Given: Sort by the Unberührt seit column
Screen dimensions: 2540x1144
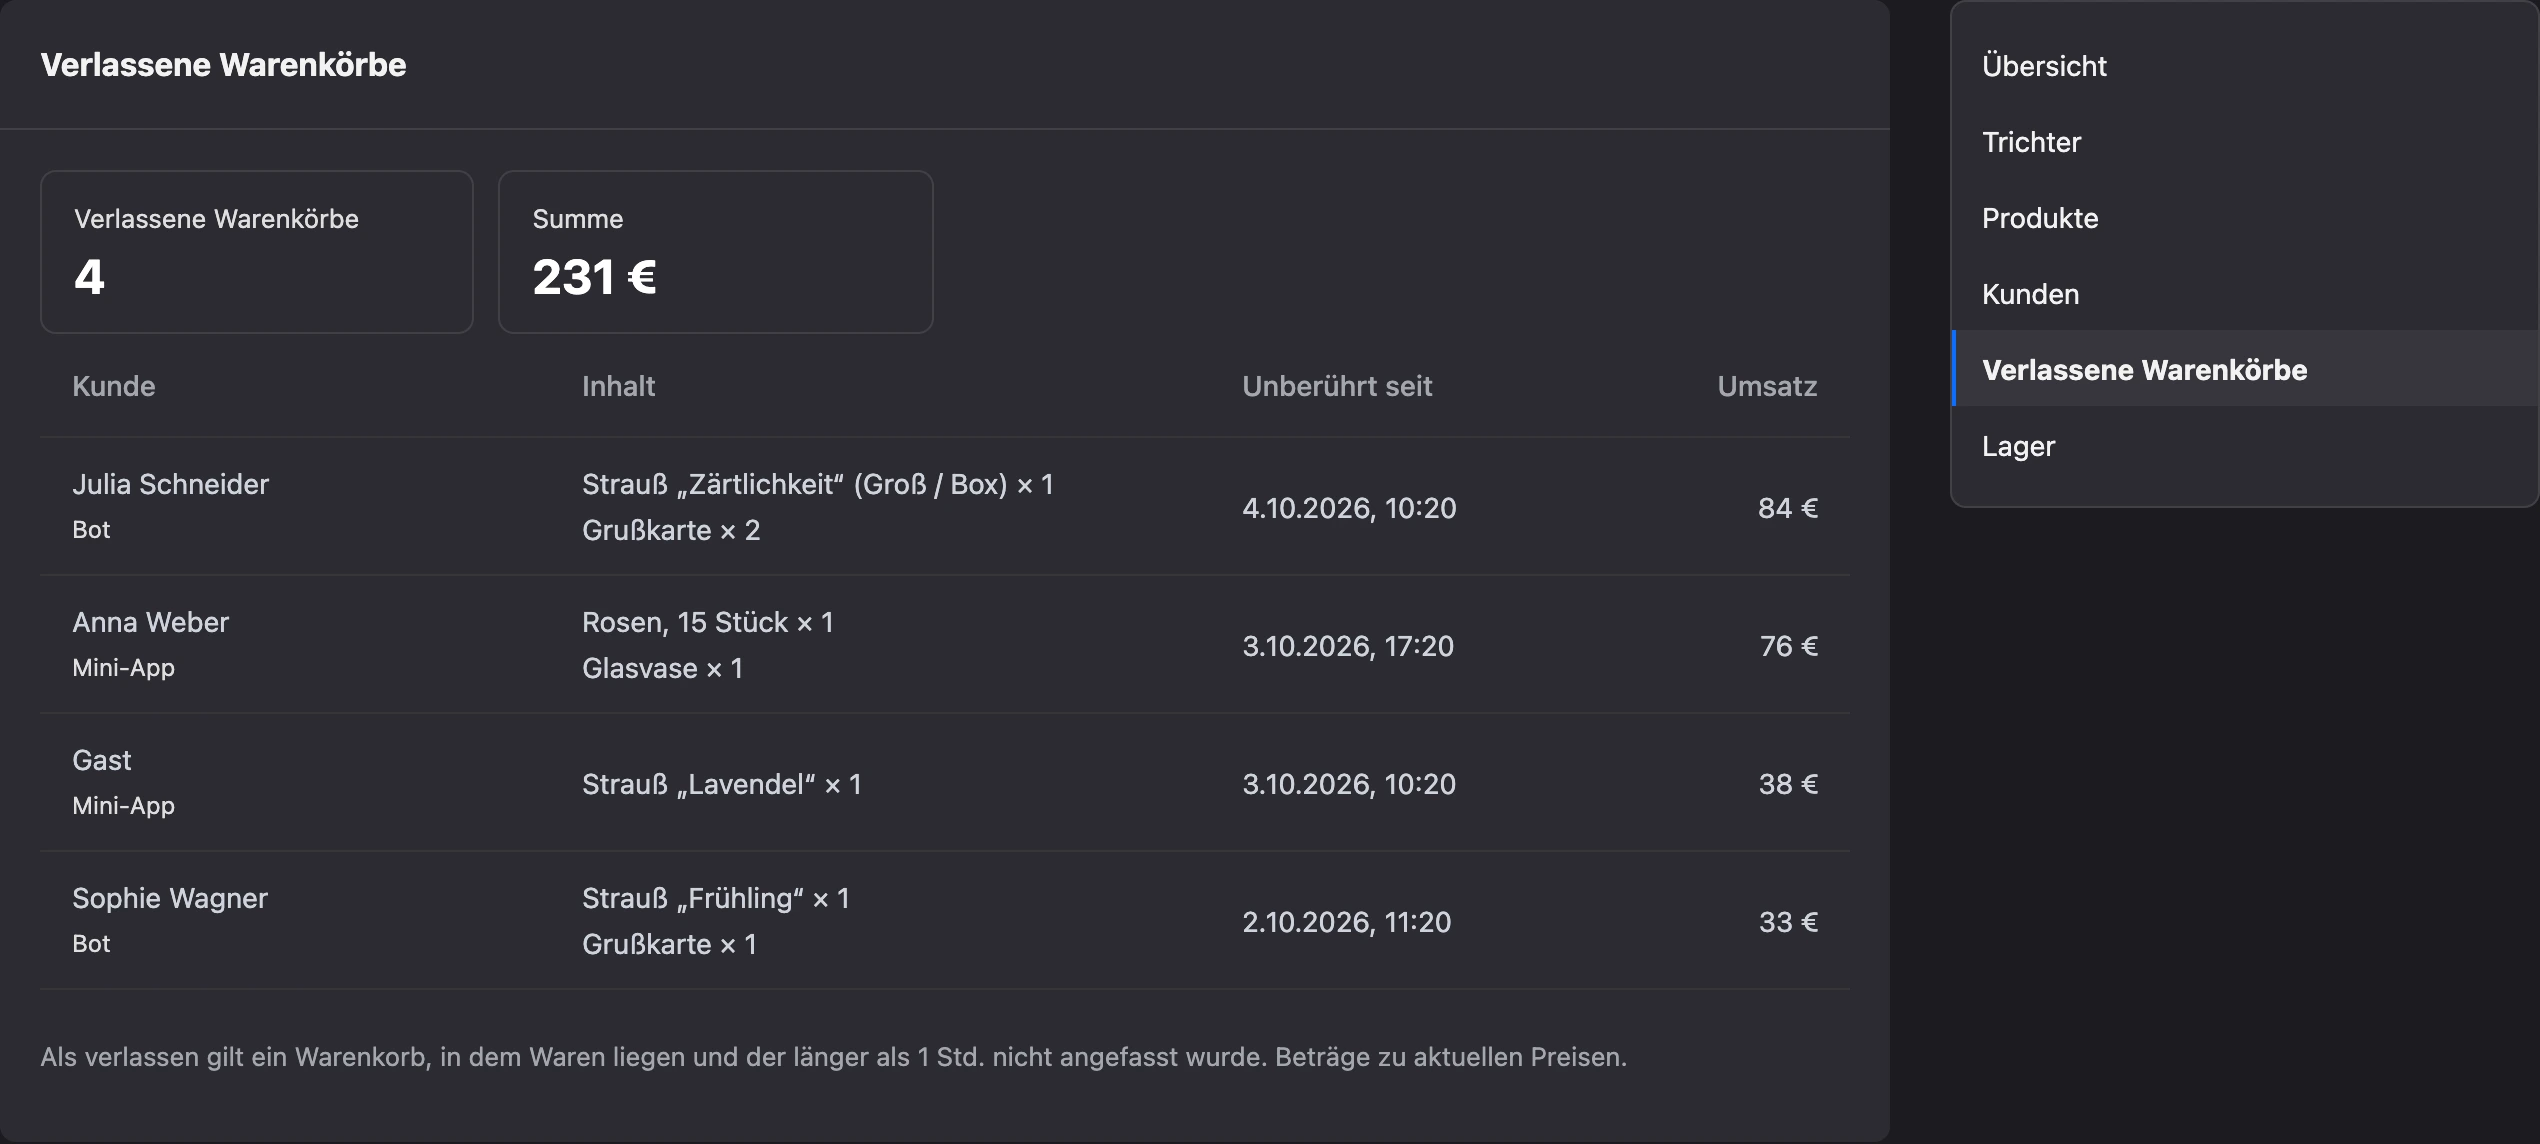Looking at the screenshot, I should (x=1337, y=386).
